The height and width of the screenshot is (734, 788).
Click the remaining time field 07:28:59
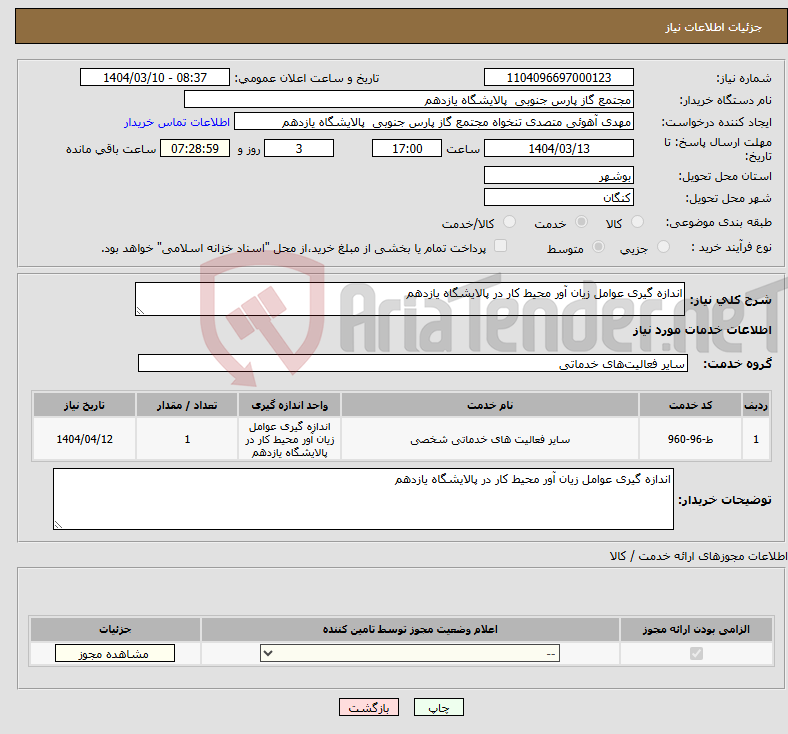pos(195,148)
